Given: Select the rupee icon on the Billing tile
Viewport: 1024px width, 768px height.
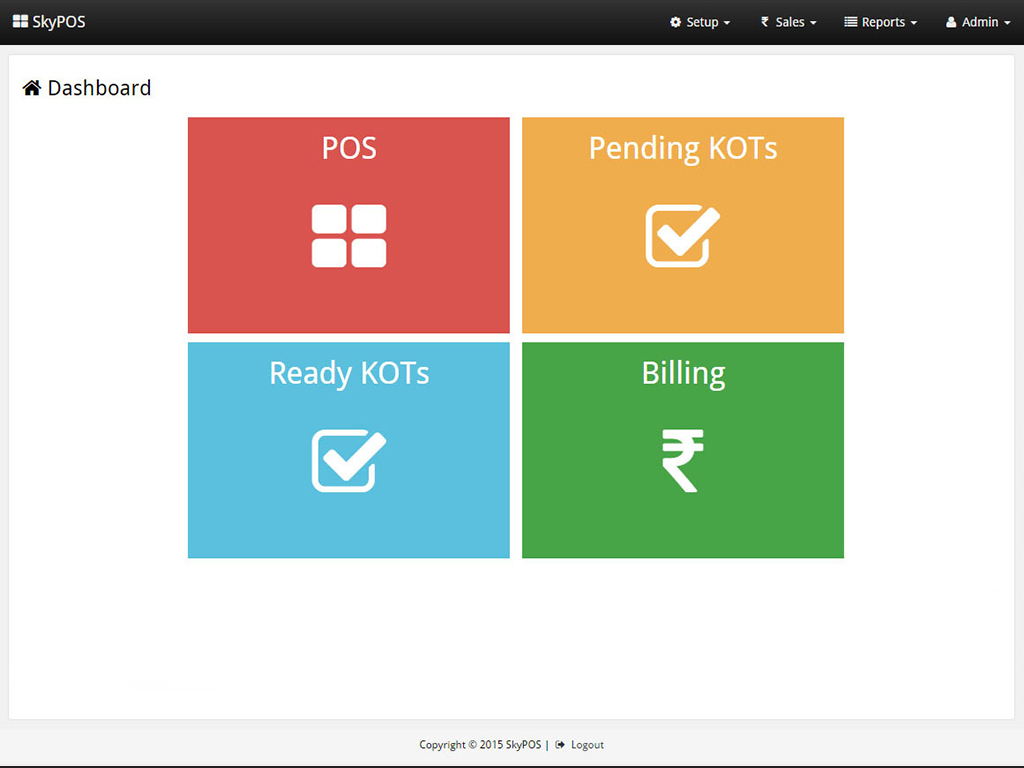Looking at the screenshot, I should pyautogui.click(x=682, y=462).
